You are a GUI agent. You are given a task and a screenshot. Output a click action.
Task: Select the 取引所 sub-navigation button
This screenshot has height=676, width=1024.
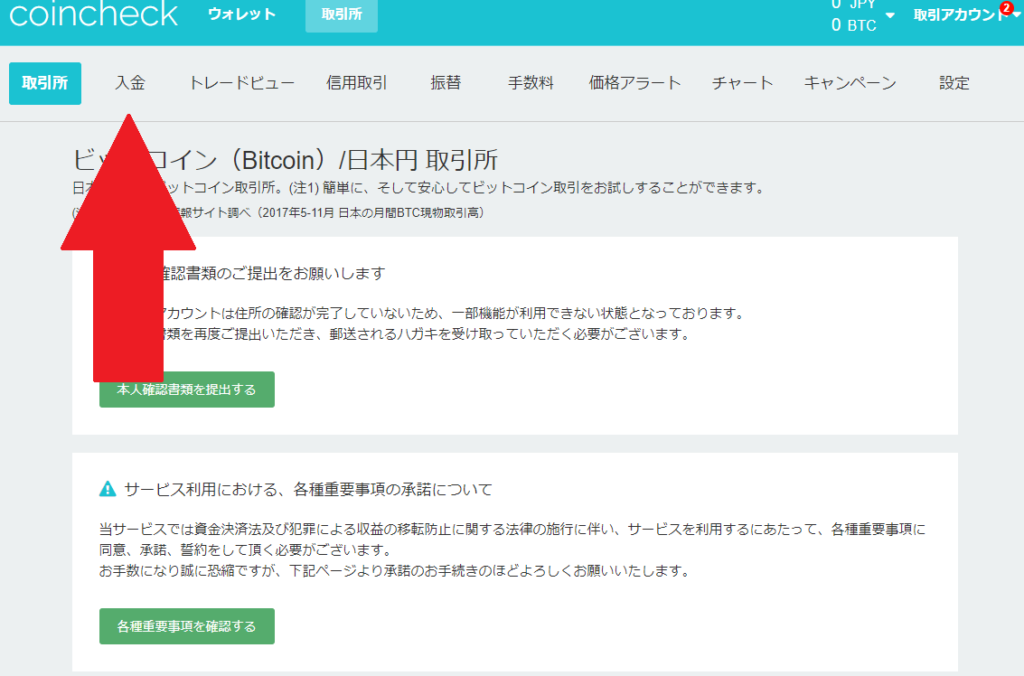(45, 84)
